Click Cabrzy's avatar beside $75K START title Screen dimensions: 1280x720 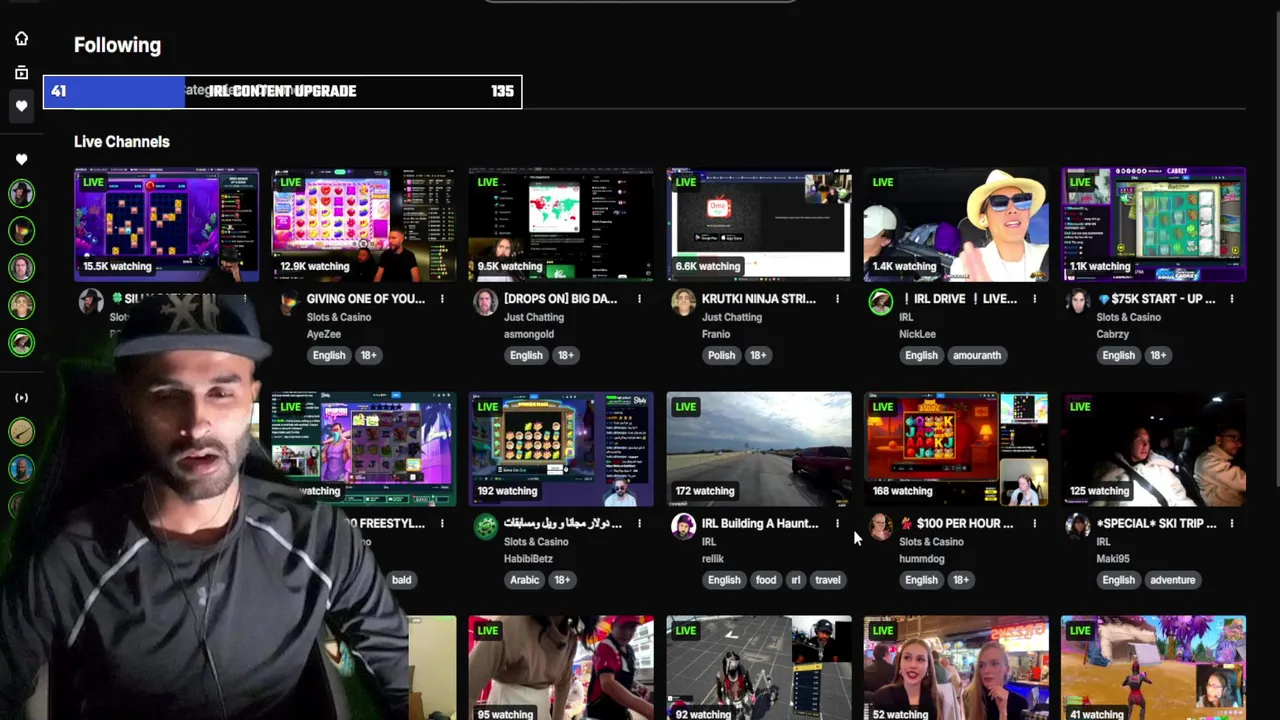[x=1077, y=302]
